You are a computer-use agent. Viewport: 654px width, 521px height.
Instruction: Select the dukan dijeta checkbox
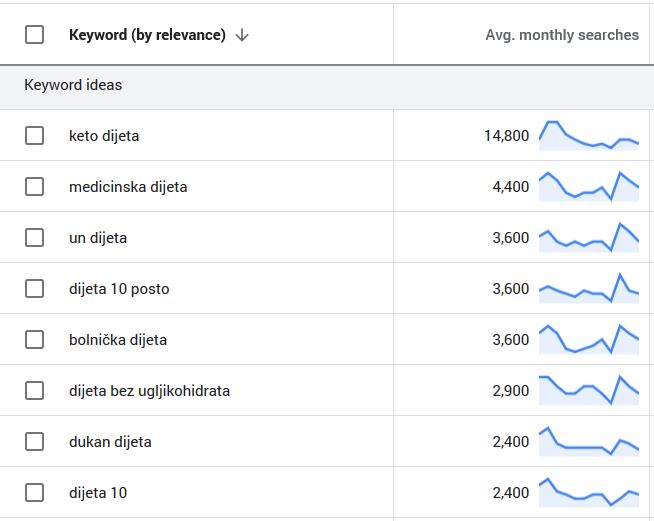pos(34,442)
